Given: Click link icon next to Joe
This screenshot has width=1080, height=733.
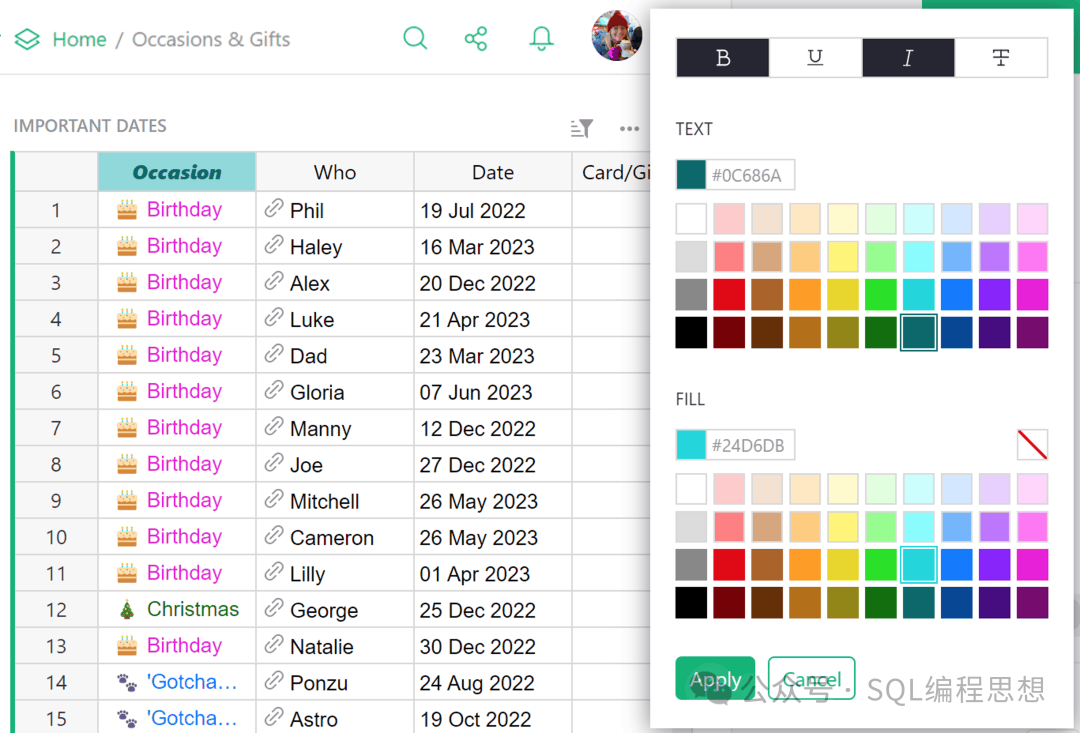Looking at the screenshot, I should coord(274,462).
